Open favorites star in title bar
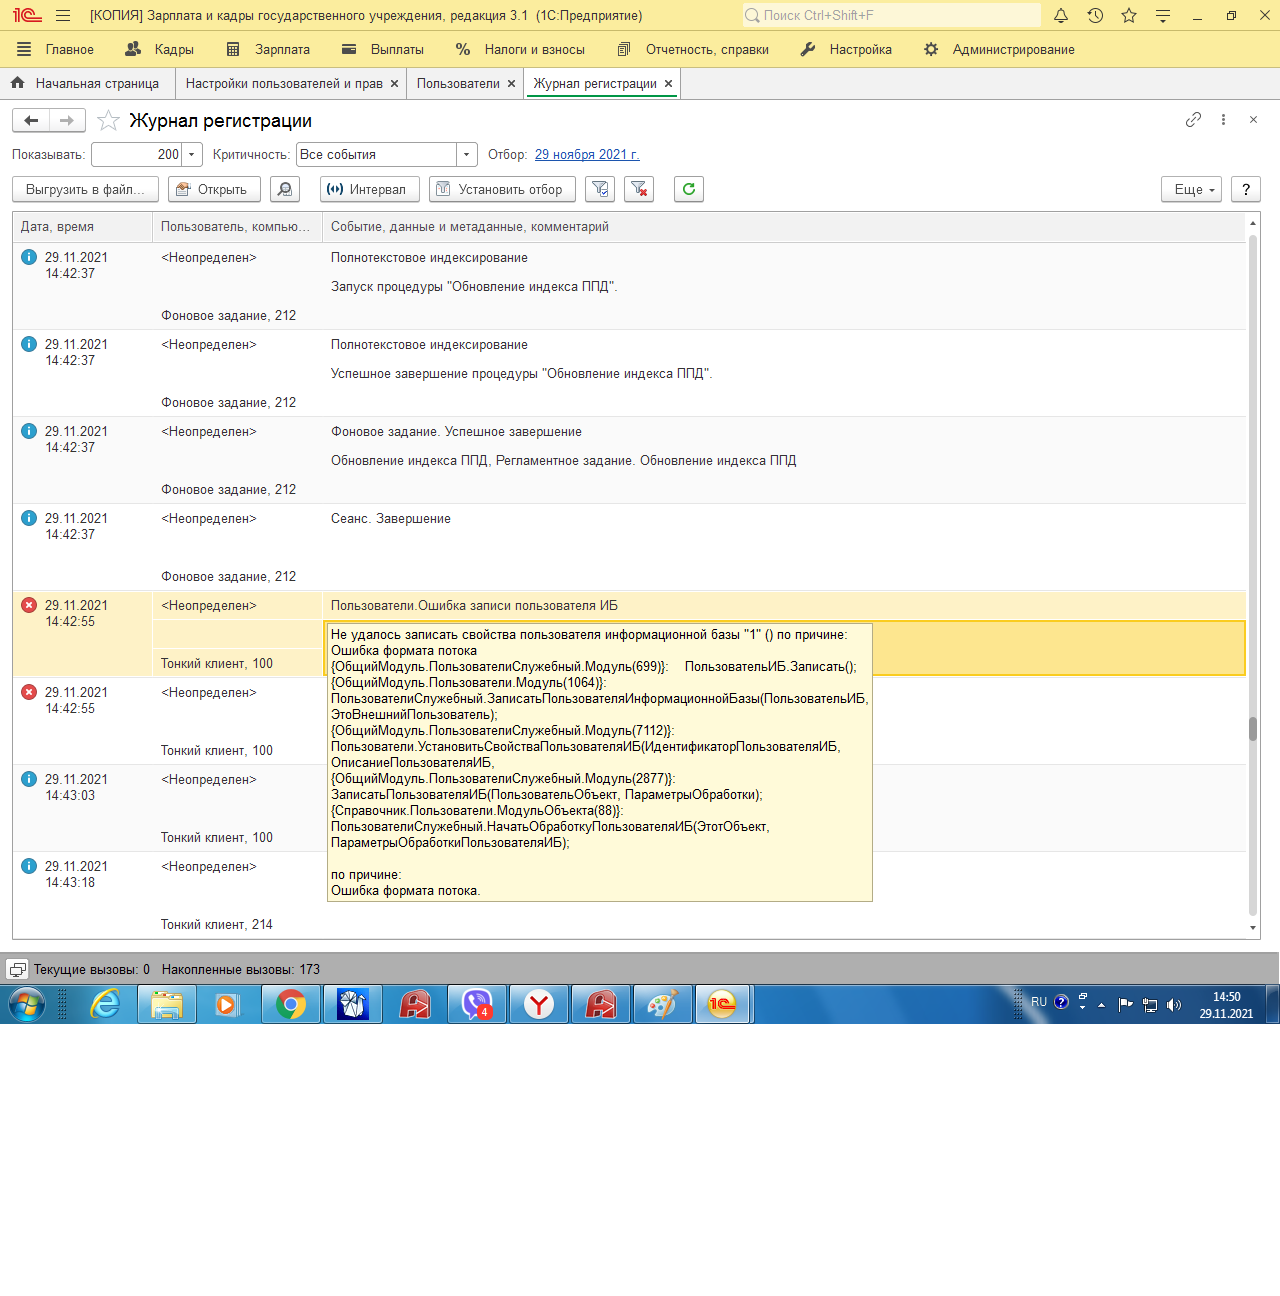1280x1296 pixels. tap(1129, 16)
